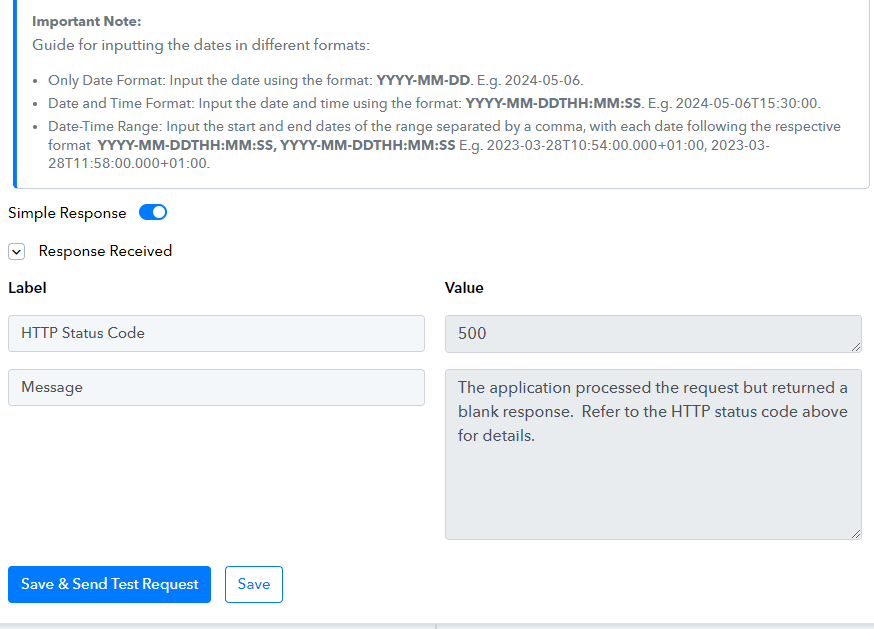Click the 2024-05-06T15:30:00 example text
This screenshot has height=629, width=874.
(x=746, y=103)
